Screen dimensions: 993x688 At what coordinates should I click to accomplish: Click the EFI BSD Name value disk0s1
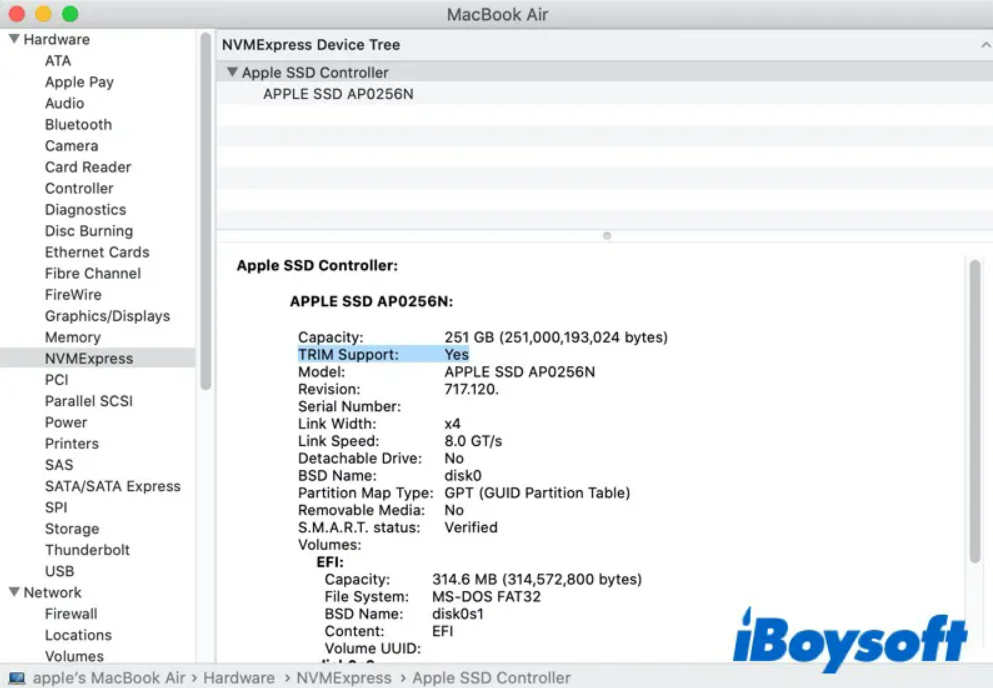(457, 614)
